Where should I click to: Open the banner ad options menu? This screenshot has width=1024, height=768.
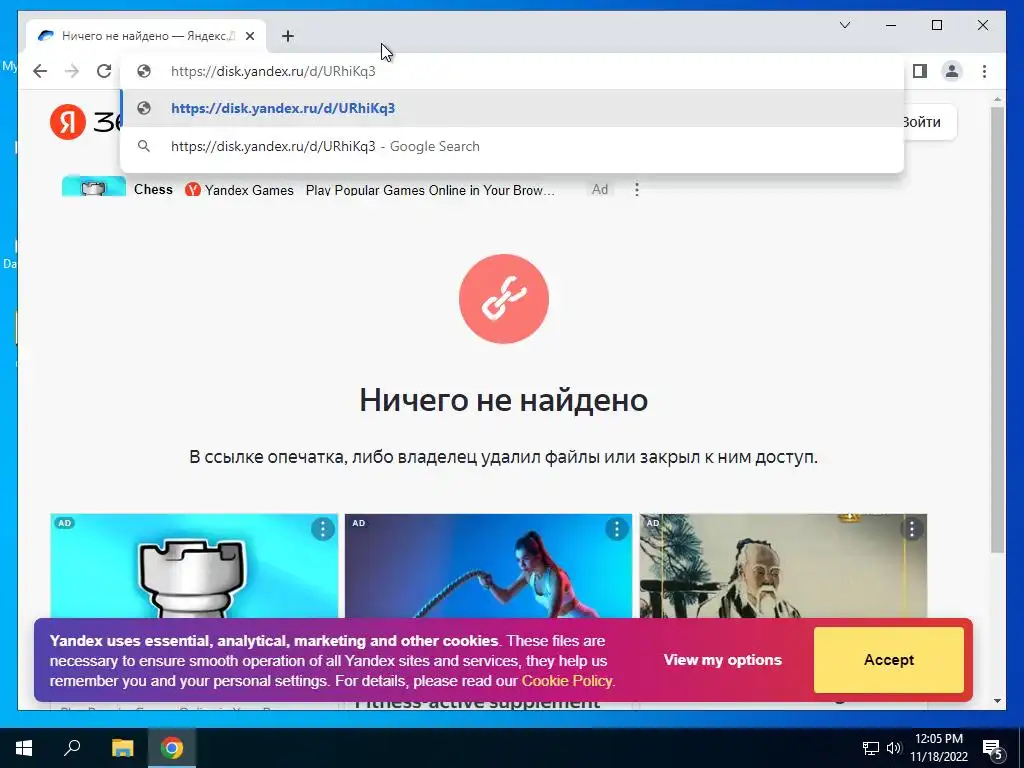[637, 189]
